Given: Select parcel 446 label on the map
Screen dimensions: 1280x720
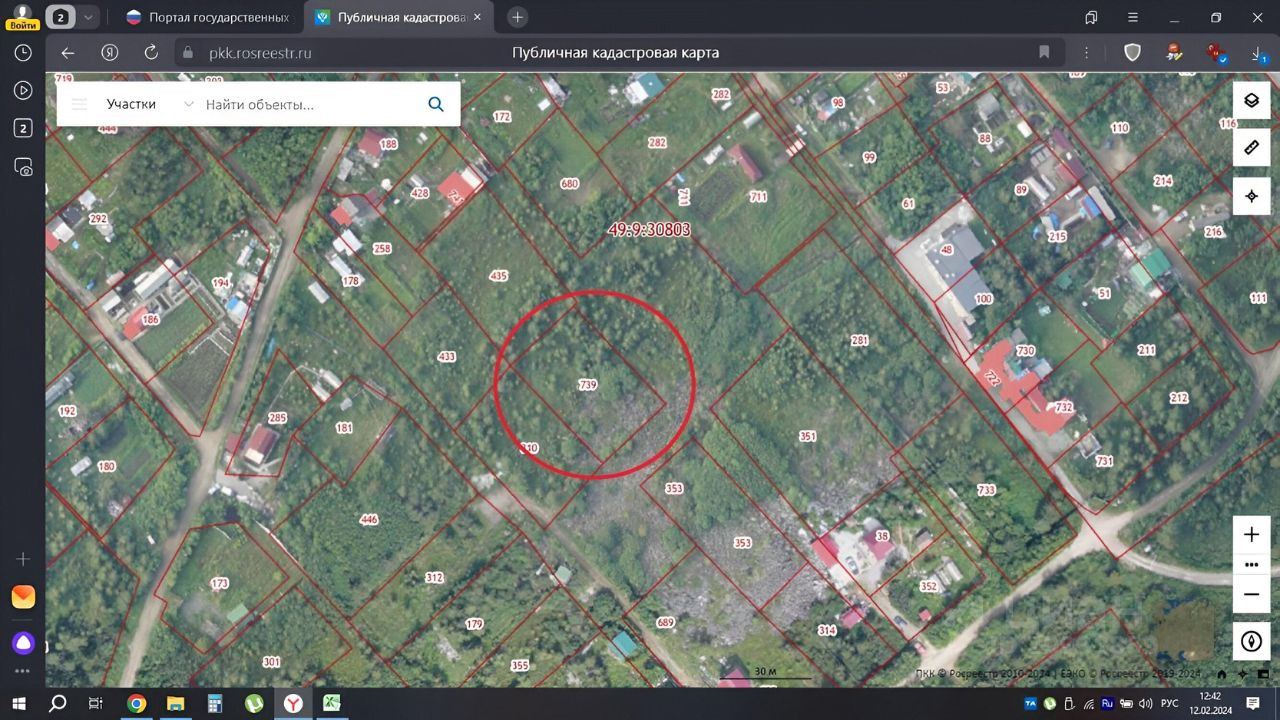Looking at the screenshot, I should point(369,519).
